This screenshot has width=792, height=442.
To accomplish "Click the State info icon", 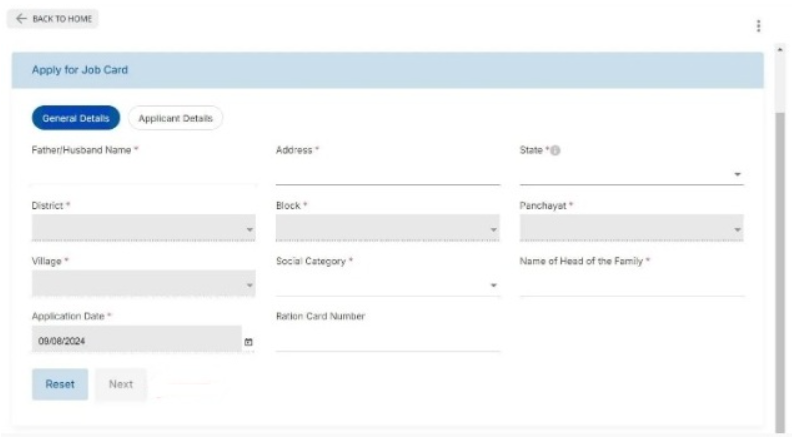I will (555, 150).
